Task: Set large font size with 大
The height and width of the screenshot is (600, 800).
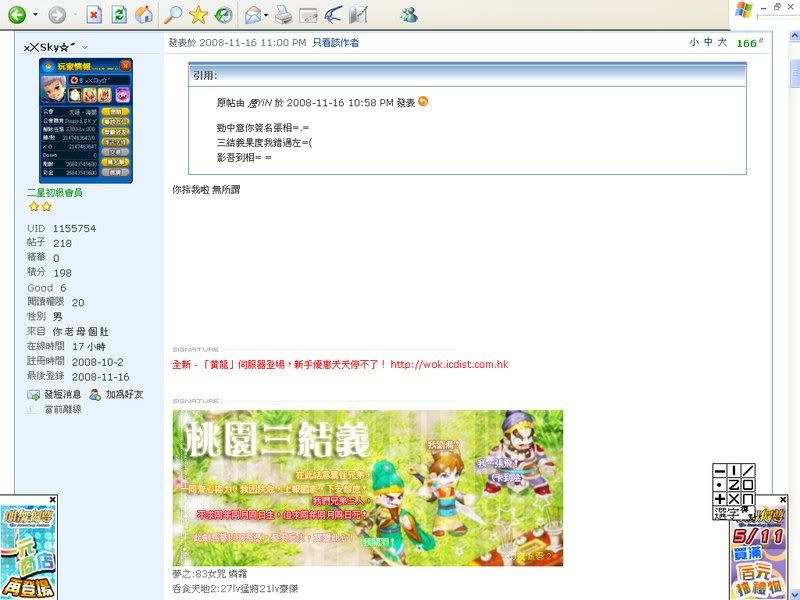Action: [x=722, y=42]
